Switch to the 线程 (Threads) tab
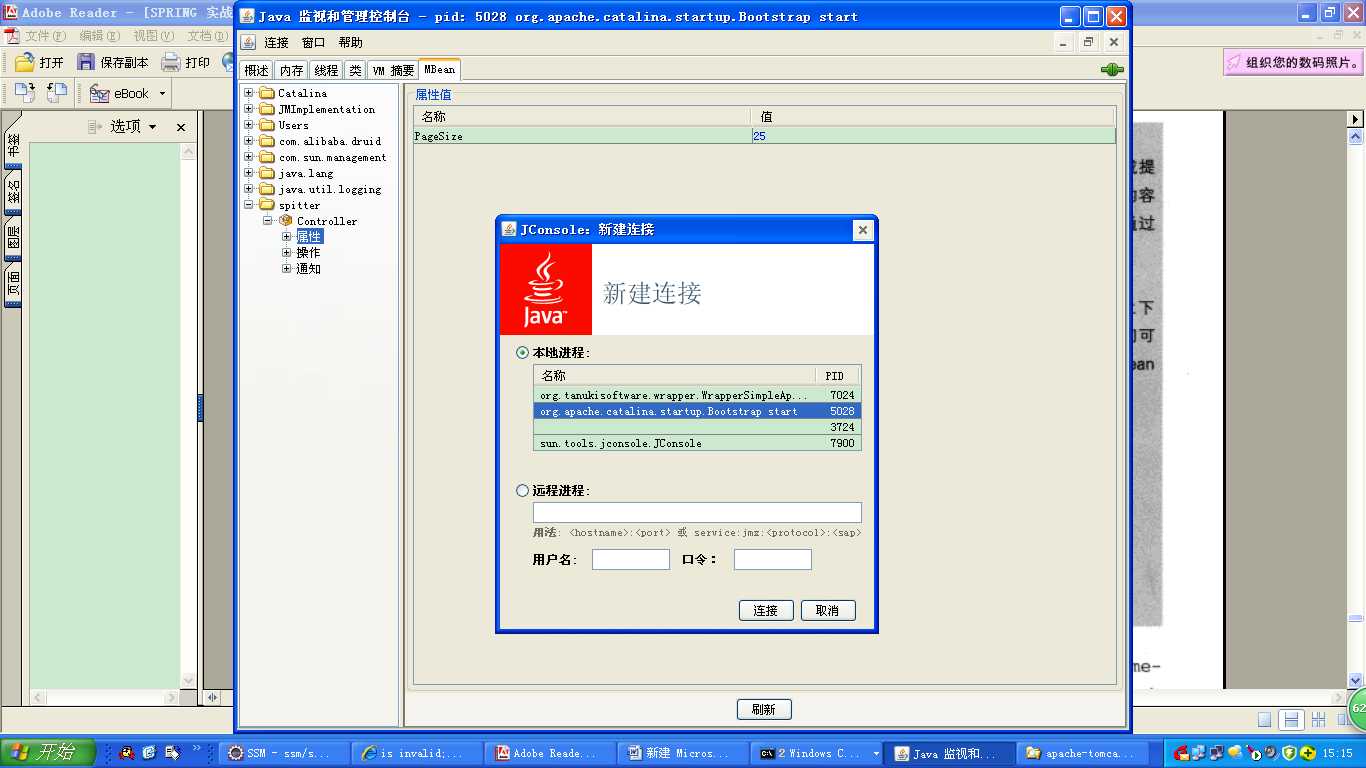 326,70
